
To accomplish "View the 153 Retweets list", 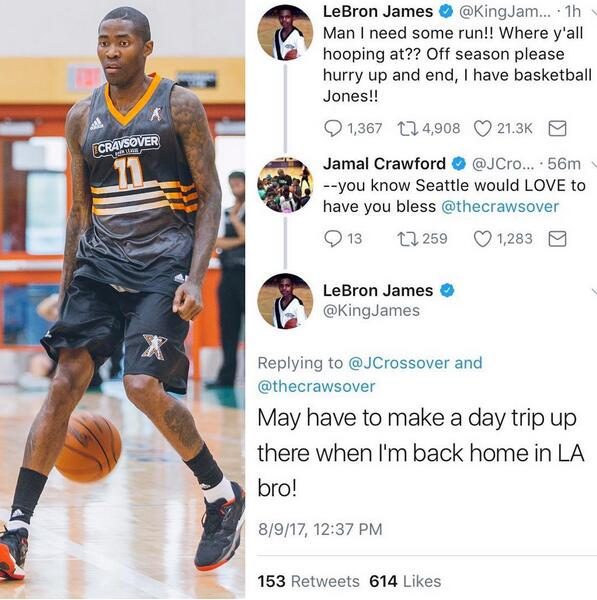I will [x=308, y=581].
